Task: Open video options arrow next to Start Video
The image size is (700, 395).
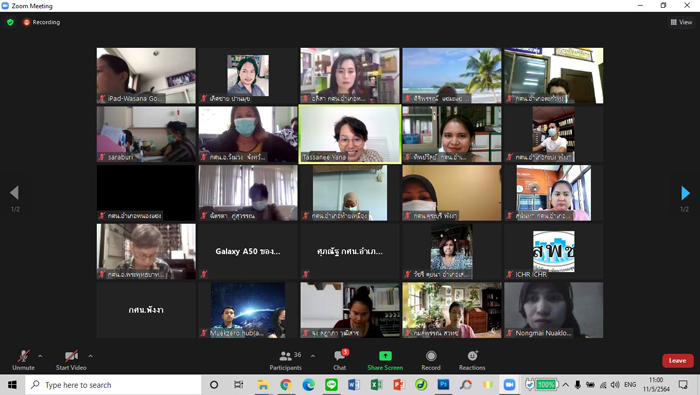Action: pyautogui.click(x=91, y=356)
